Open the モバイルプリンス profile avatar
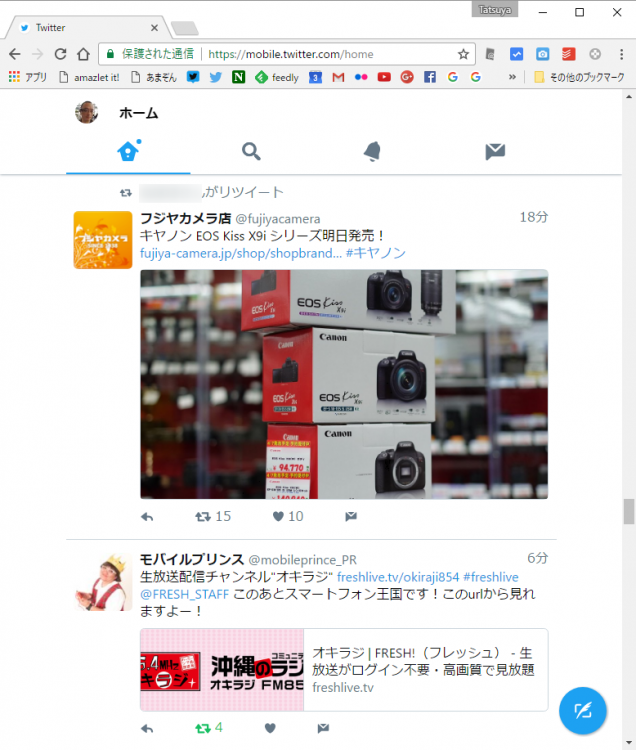 (103, 582)
